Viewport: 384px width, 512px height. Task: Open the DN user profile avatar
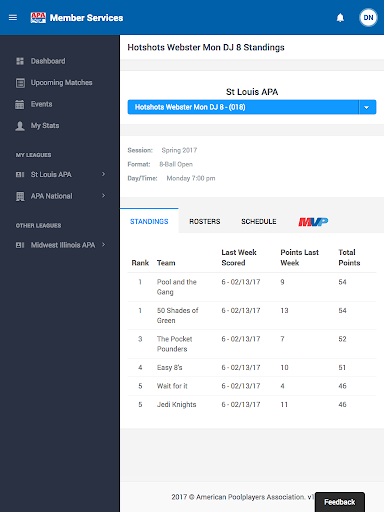368,18
